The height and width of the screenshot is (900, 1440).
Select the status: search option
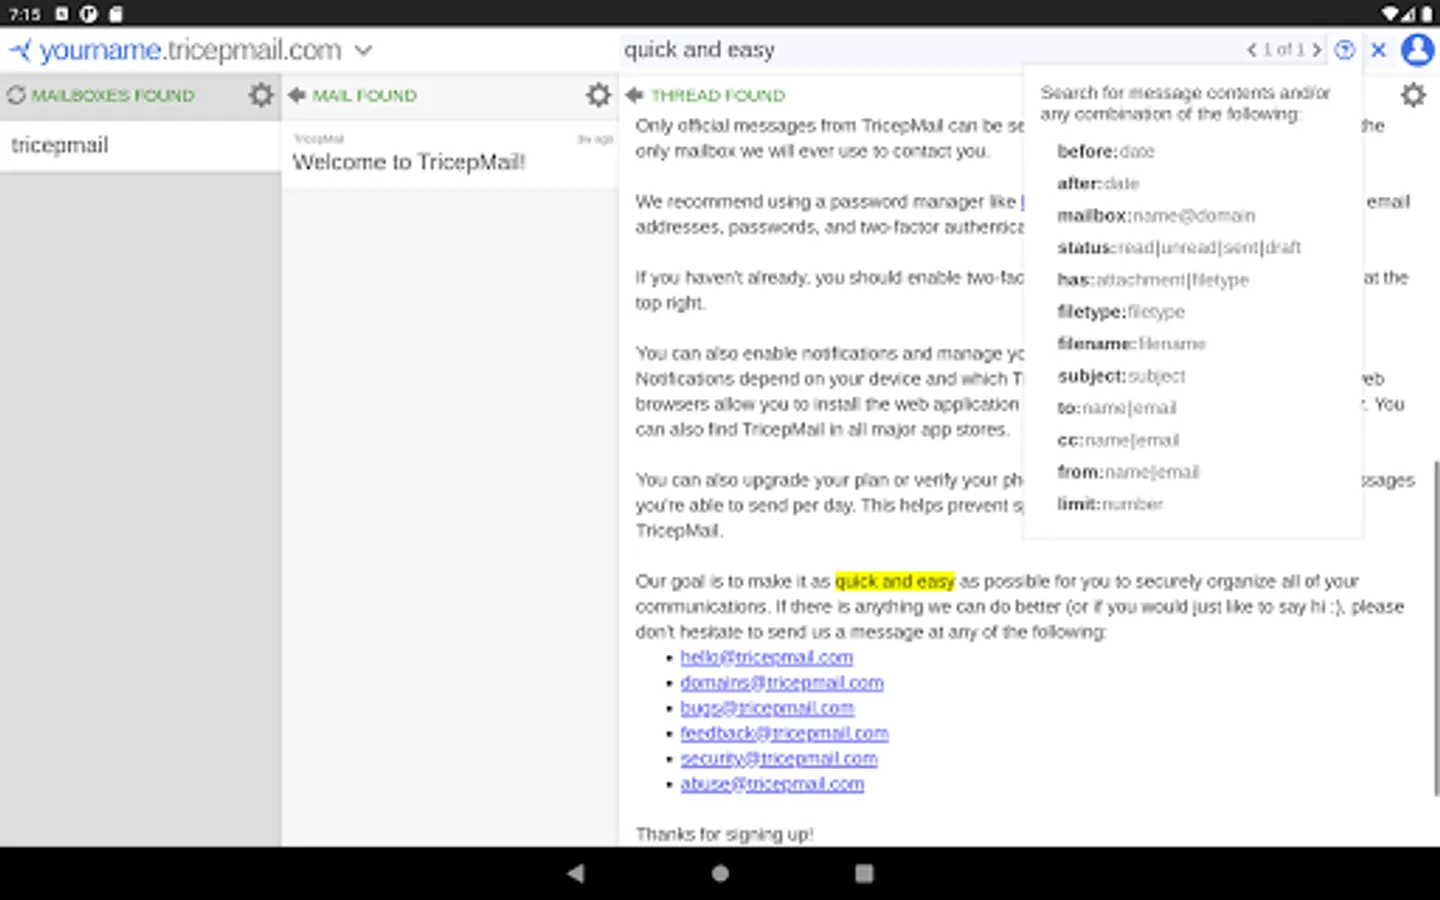tap(1179, 248)
